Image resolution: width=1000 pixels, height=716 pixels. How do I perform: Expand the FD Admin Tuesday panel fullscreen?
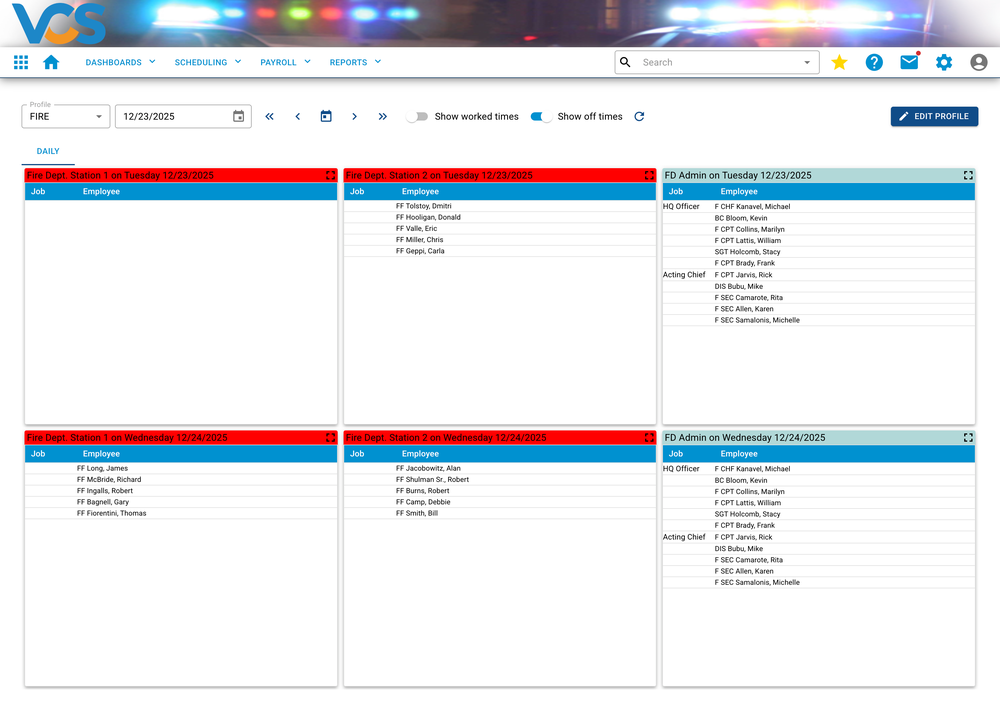(x=967, y=175)
